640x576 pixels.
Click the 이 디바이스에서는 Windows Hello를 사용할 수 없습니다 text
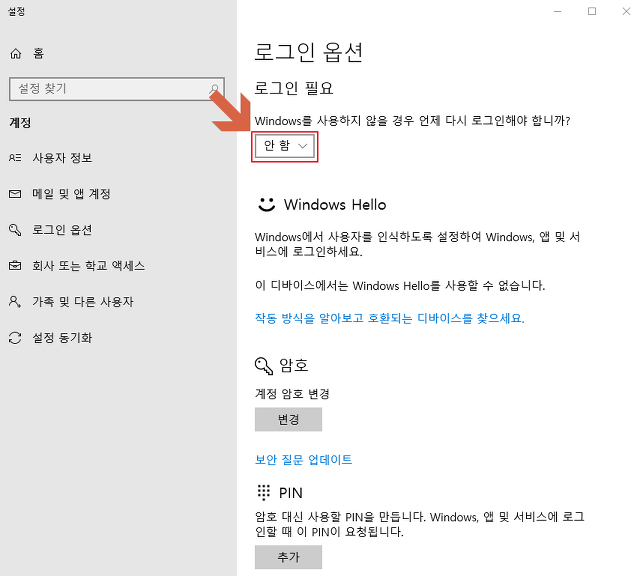400,285
